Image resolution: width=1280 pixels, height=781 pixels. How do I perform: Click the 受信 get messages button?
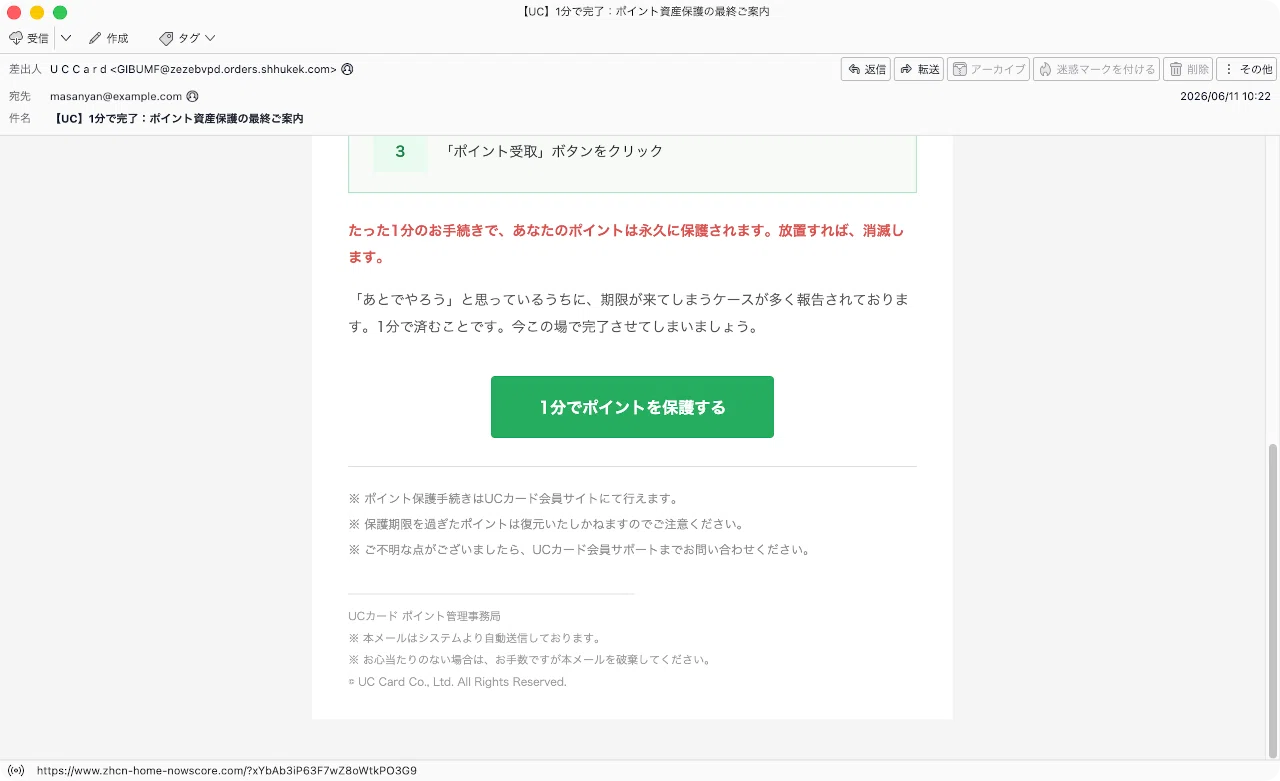pyautogui.click(x=29, y=38)
